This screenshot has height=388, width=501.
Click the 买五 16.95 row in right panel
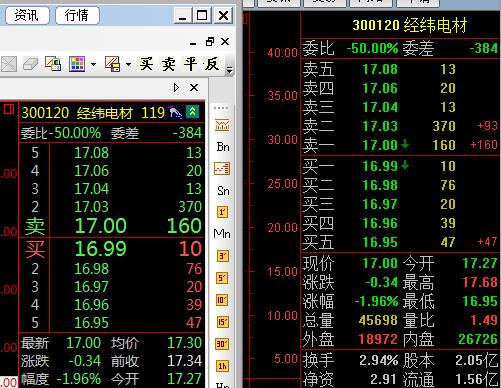(400, 242)
